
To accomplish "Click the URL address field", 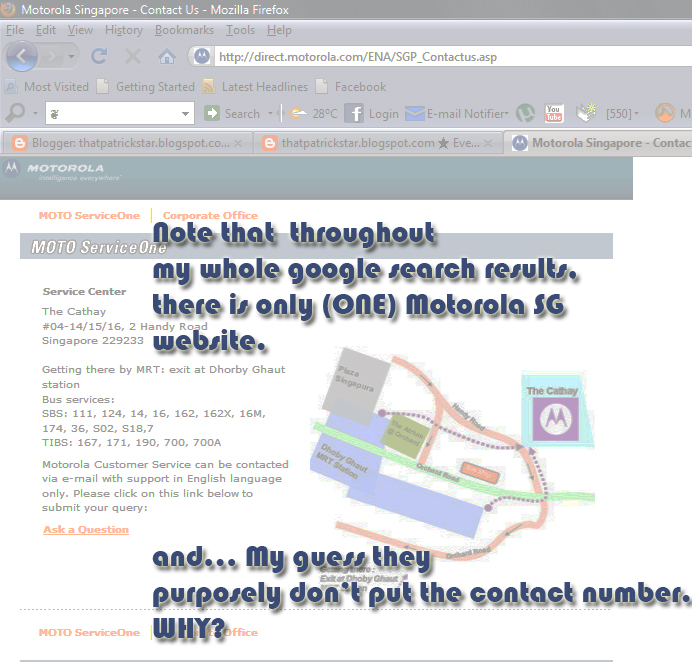I will (x=453, y=57).
